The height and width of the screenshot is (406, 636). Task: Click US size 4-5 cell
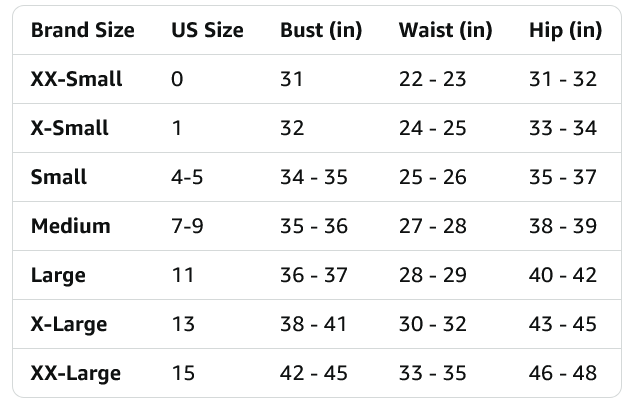(187, 177)
